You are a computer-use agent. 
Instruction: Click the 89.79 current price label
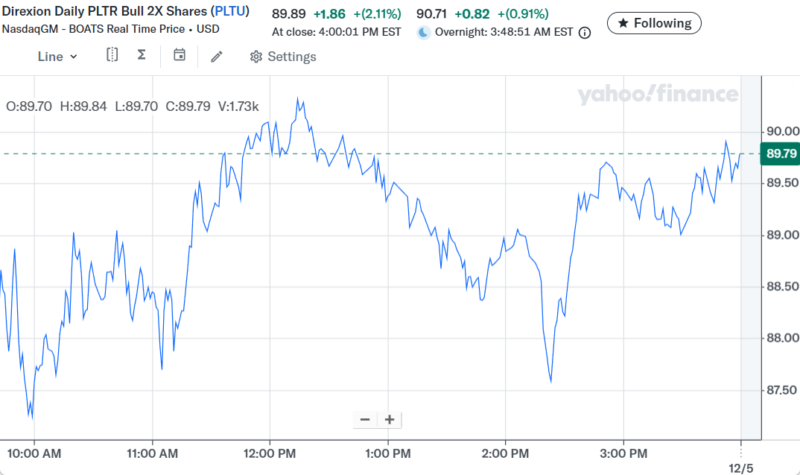click(779, 154)
